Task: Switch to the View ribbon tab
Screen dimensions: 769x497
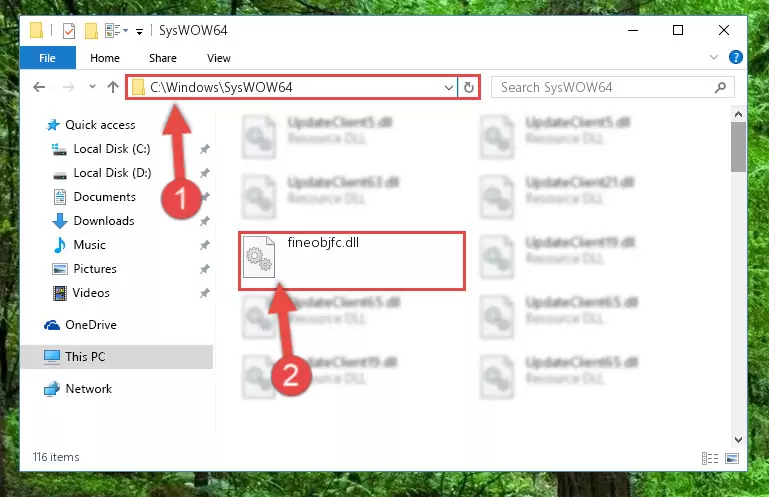Action: 218,58
